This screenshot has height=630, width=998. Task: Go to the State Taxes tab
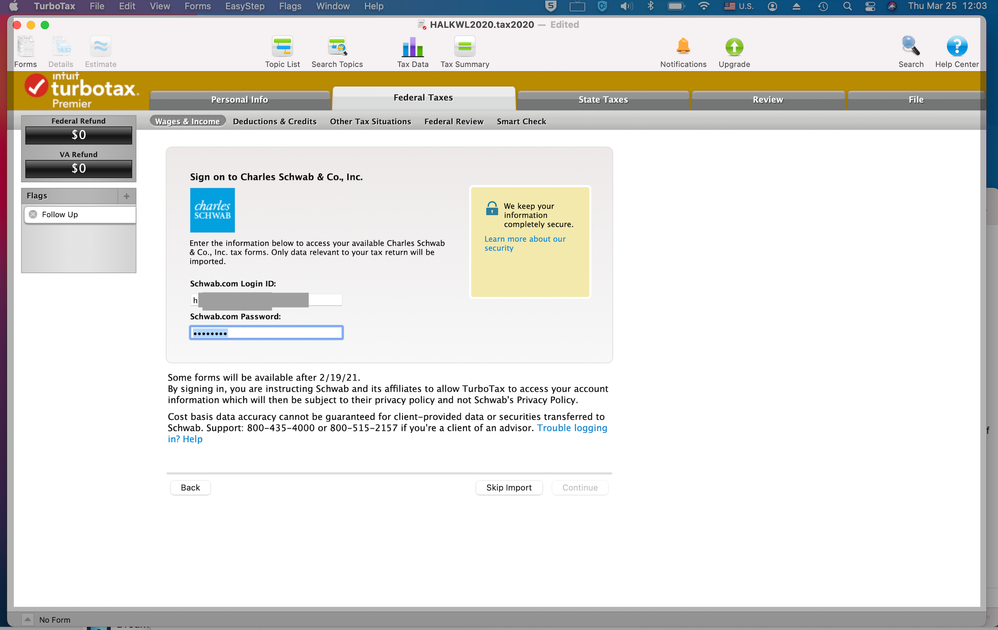point(603,100)
